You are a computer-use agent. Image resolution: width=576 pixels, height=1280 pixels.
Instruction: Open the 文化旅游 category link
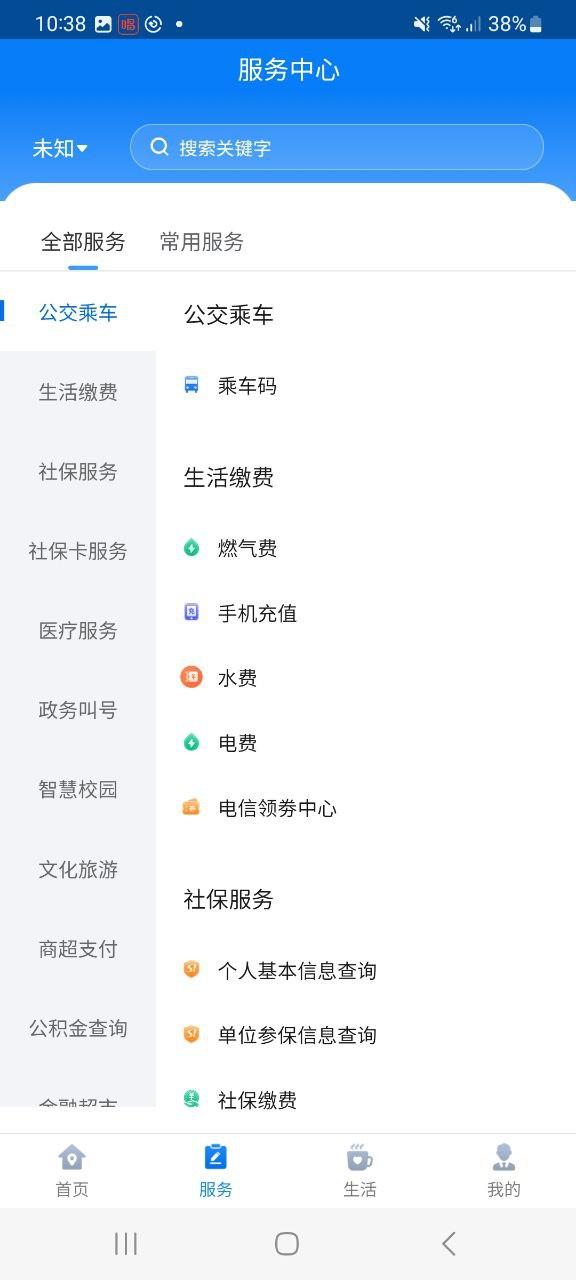[77, 870]
